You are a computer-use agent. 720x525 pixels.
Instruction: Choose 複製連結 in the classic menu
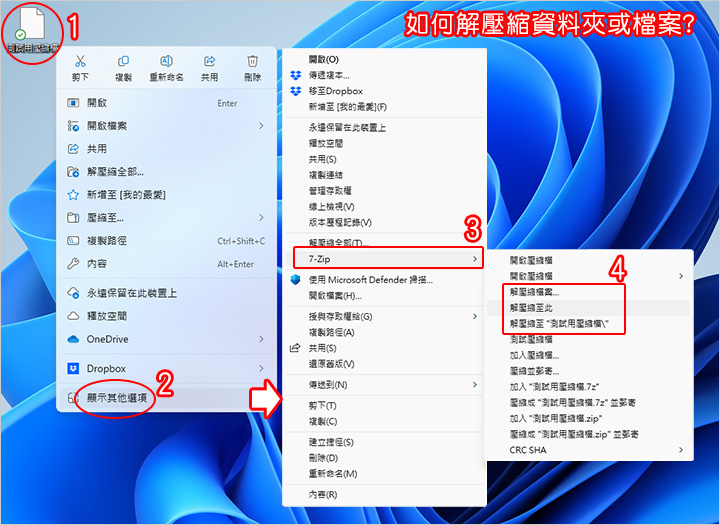[x=326, y=175]
